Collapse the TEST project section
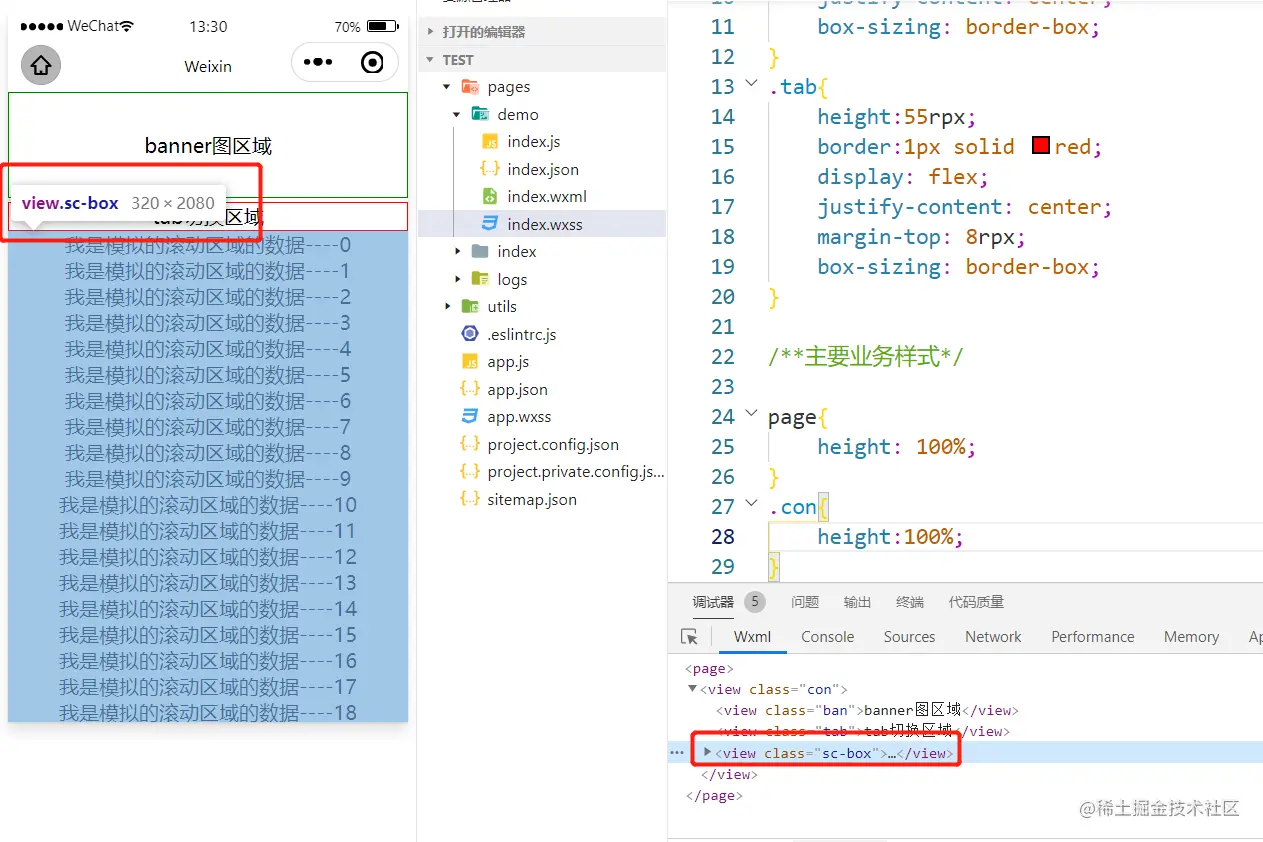1263x842 pixels. click(x=431, y=60)
